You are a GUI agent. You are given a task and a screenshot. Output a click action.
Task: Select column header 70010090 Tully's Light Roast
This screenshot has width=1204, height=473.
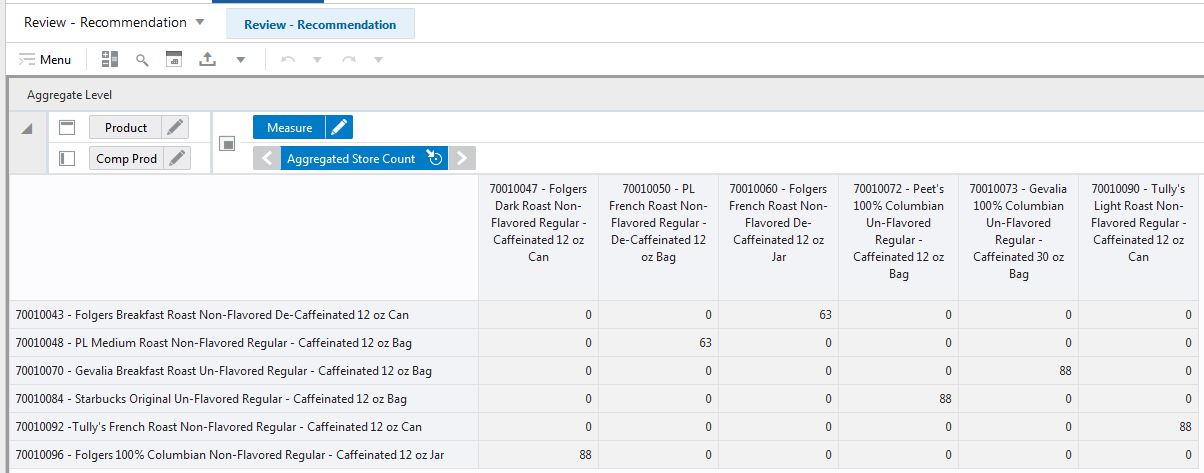click(x=1140, y=238)
